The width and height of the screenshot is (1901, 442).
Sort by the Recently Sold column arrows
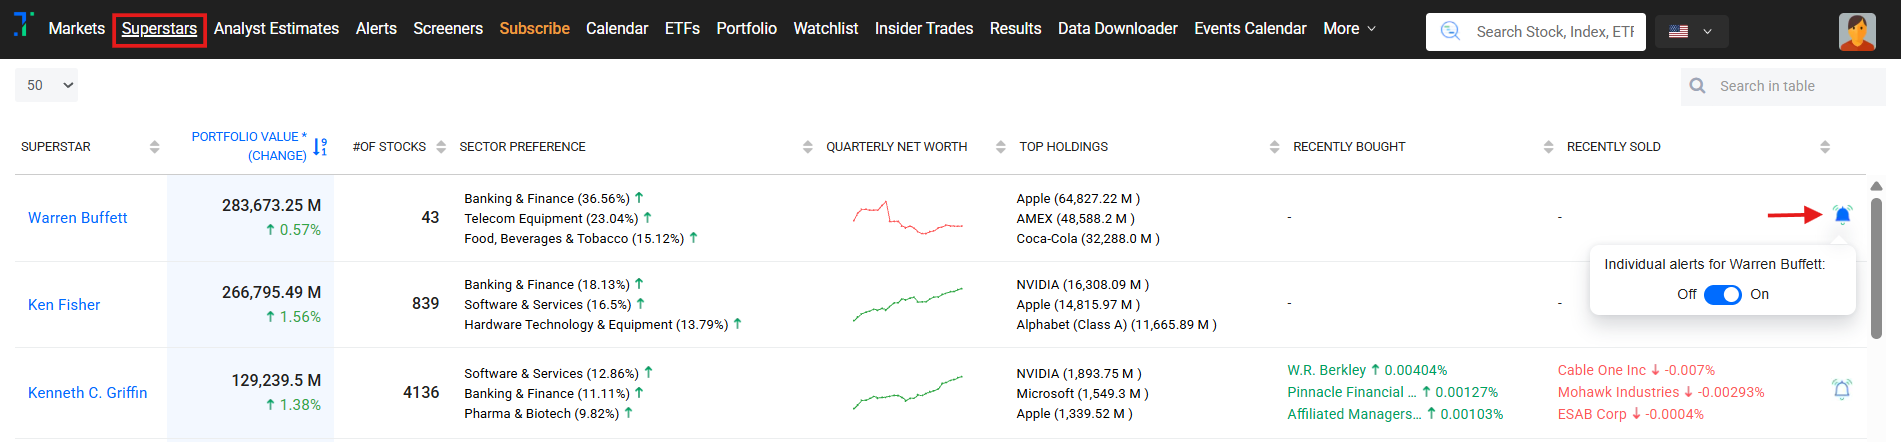point(1824,147)
